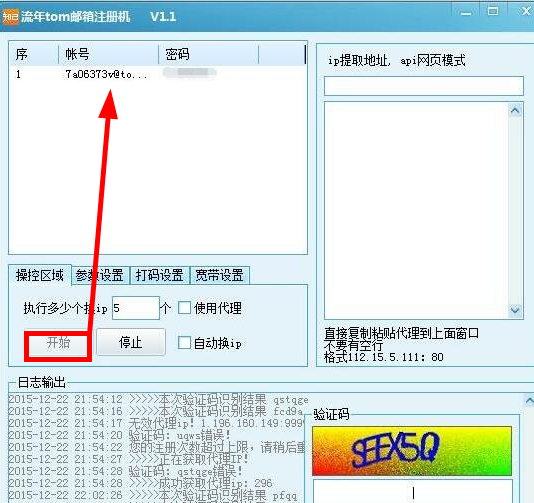The image size is (534, 503).
Task: Select the 操控区域 tab
Action: pos(40,275)
